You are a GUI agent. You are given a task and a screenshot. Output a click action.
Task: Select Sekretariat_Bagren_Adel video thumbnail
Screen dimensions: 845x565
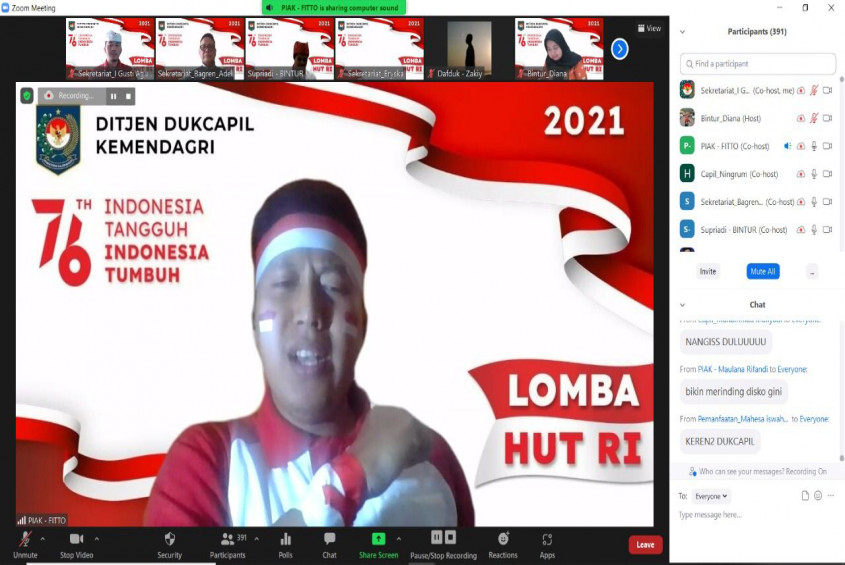tap(200, 49)
